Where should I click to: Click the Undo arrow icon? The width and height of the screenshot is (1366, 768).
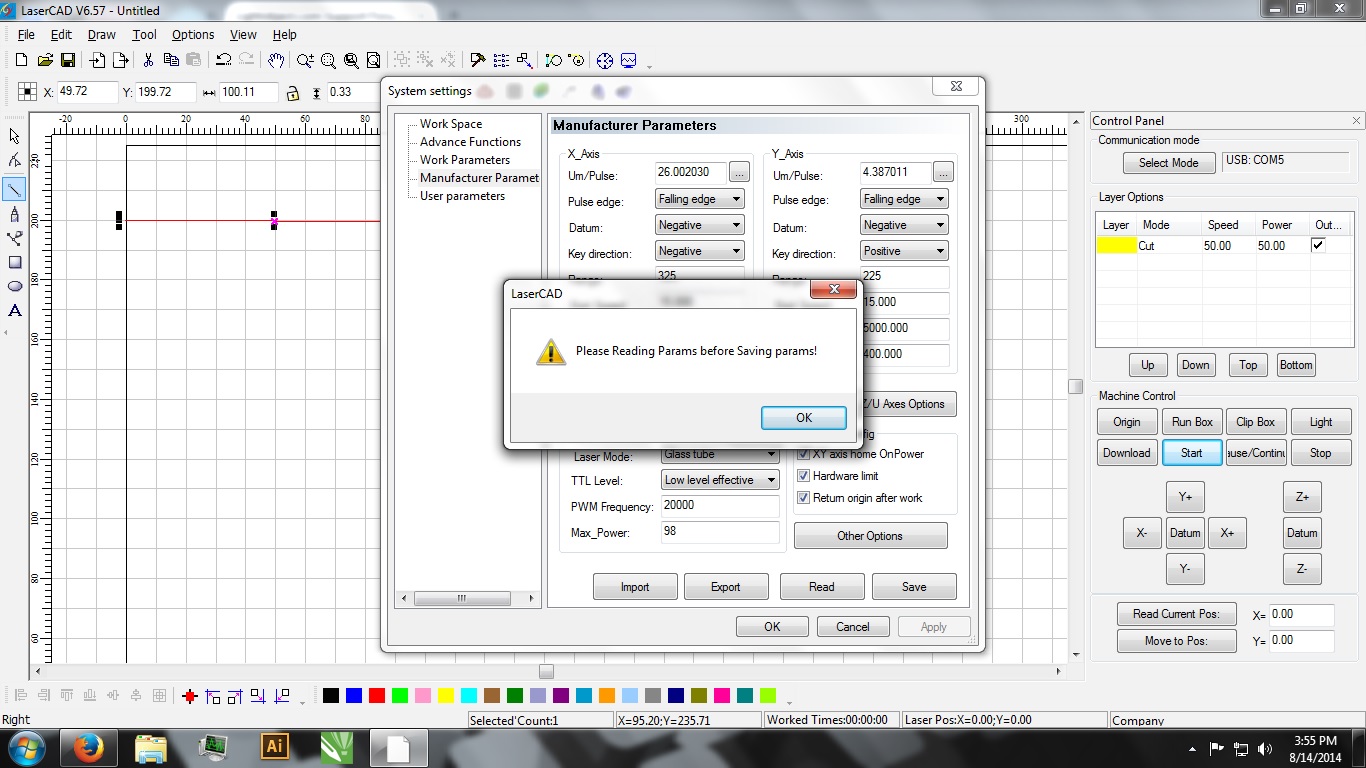[x=223, y=60]
